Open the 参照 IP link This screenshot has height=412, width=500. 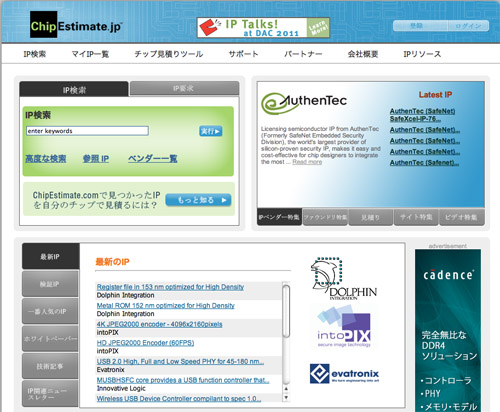pos(96,159)
